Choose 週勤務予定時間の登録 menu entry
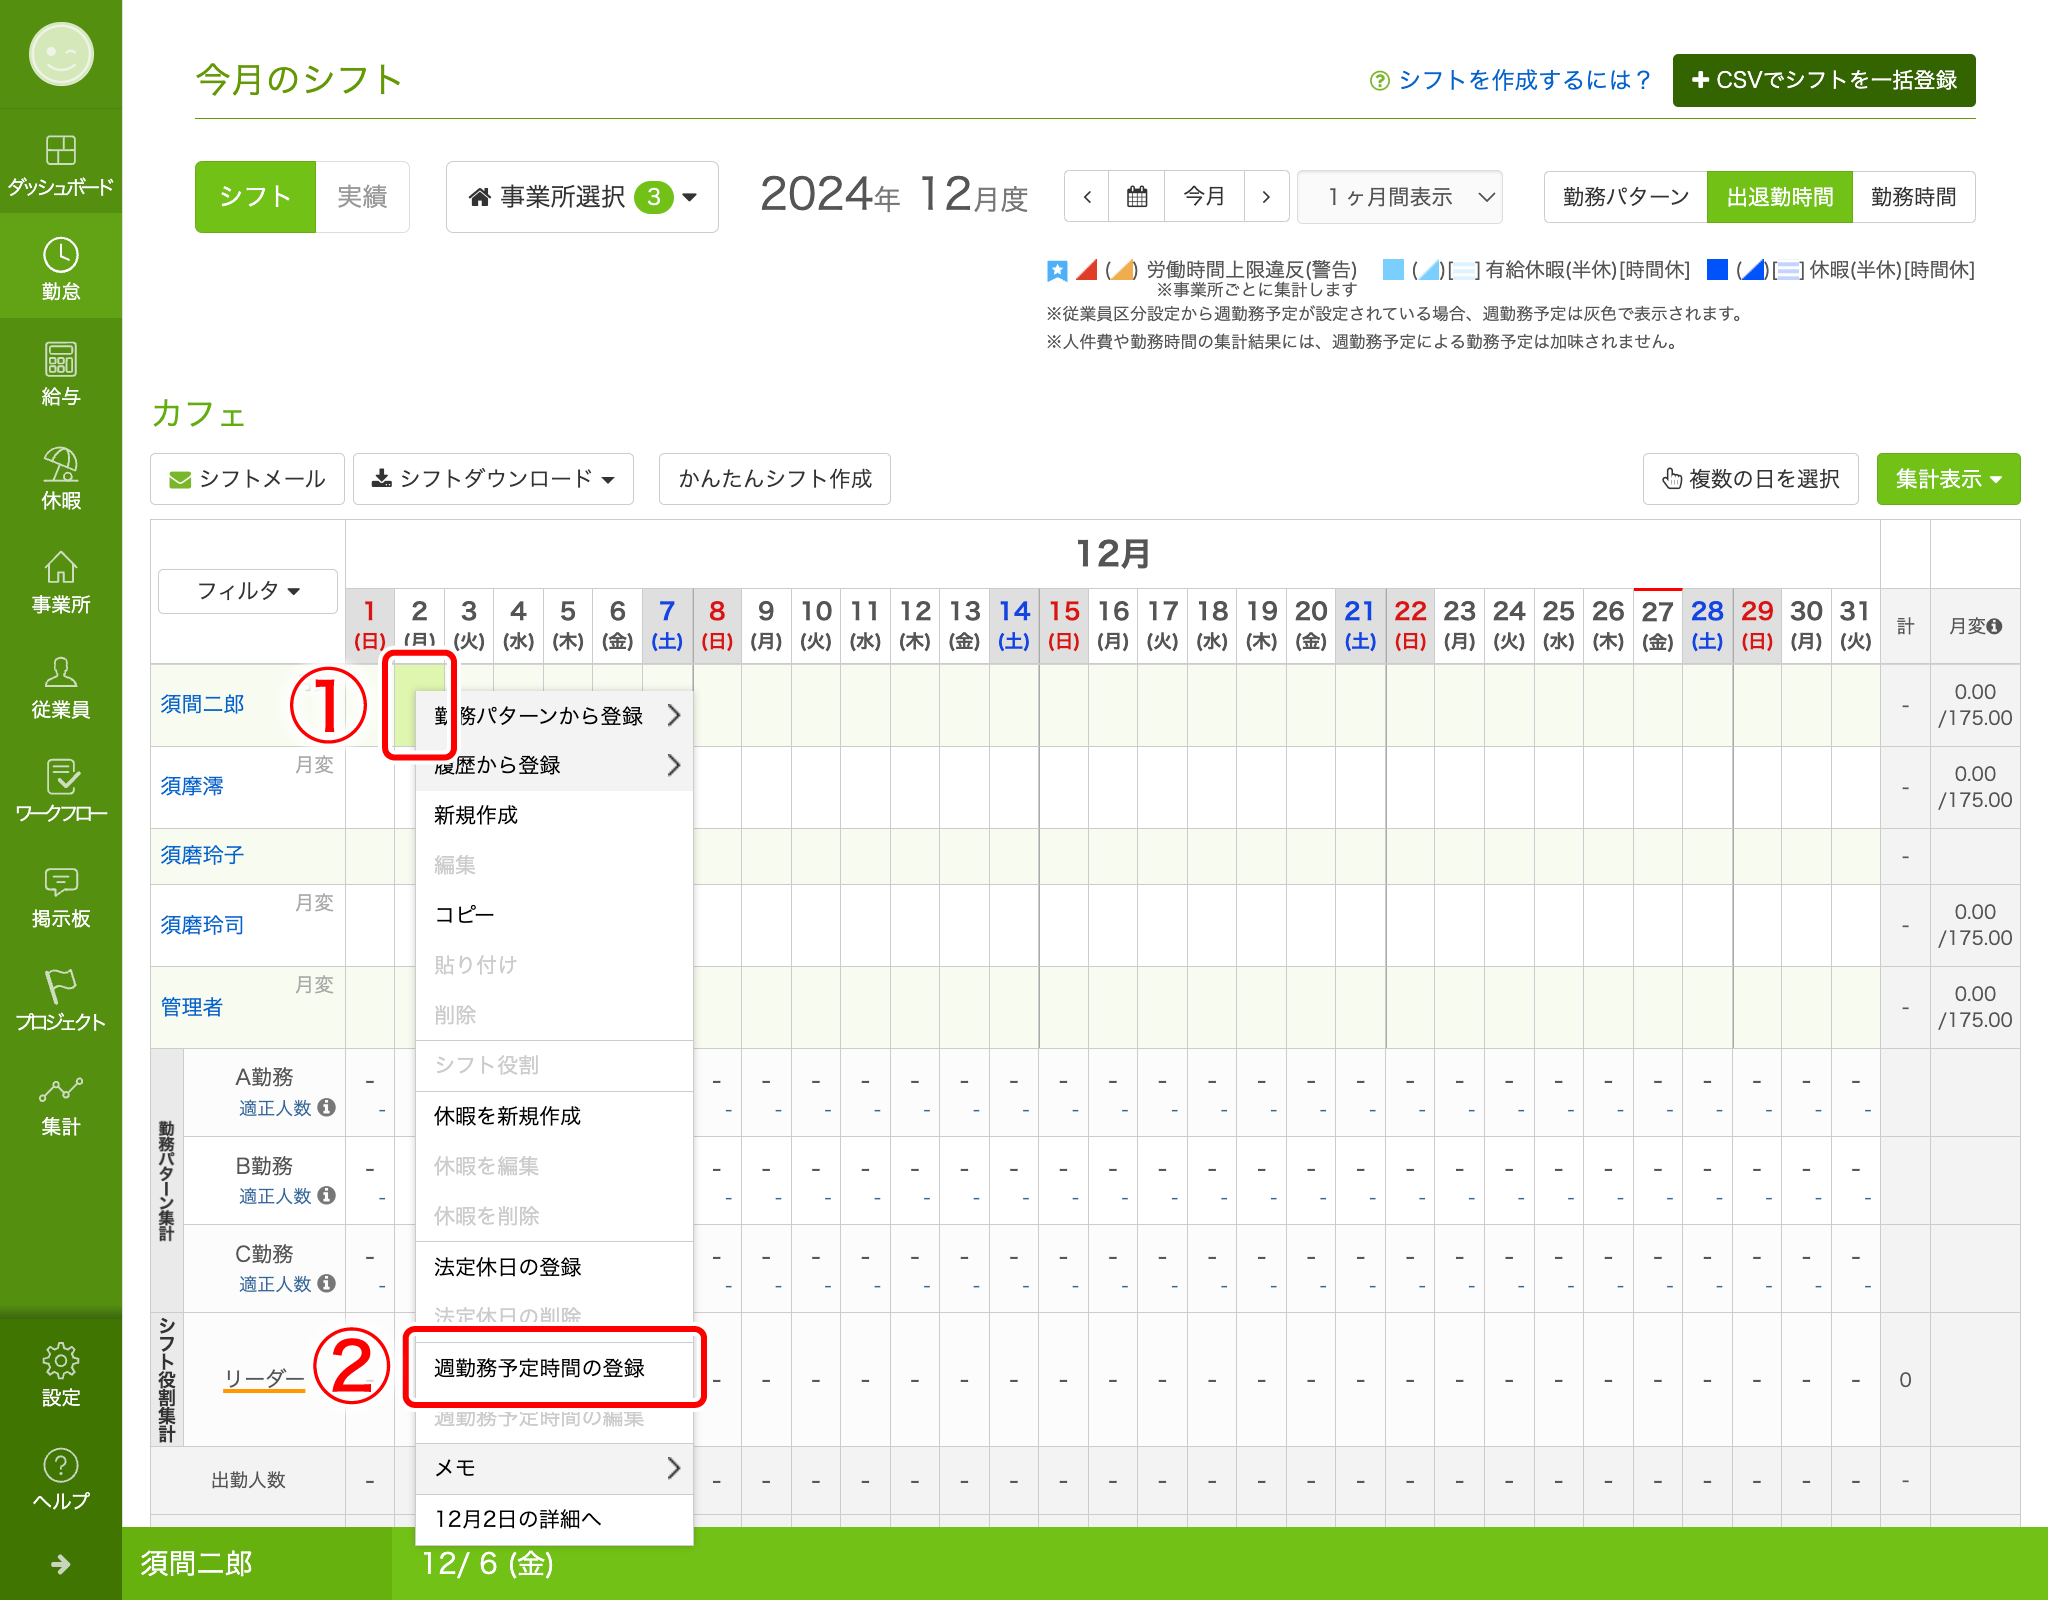Image resolution: width=2048 pixels, height=1600 pixels. point(554,1368)
